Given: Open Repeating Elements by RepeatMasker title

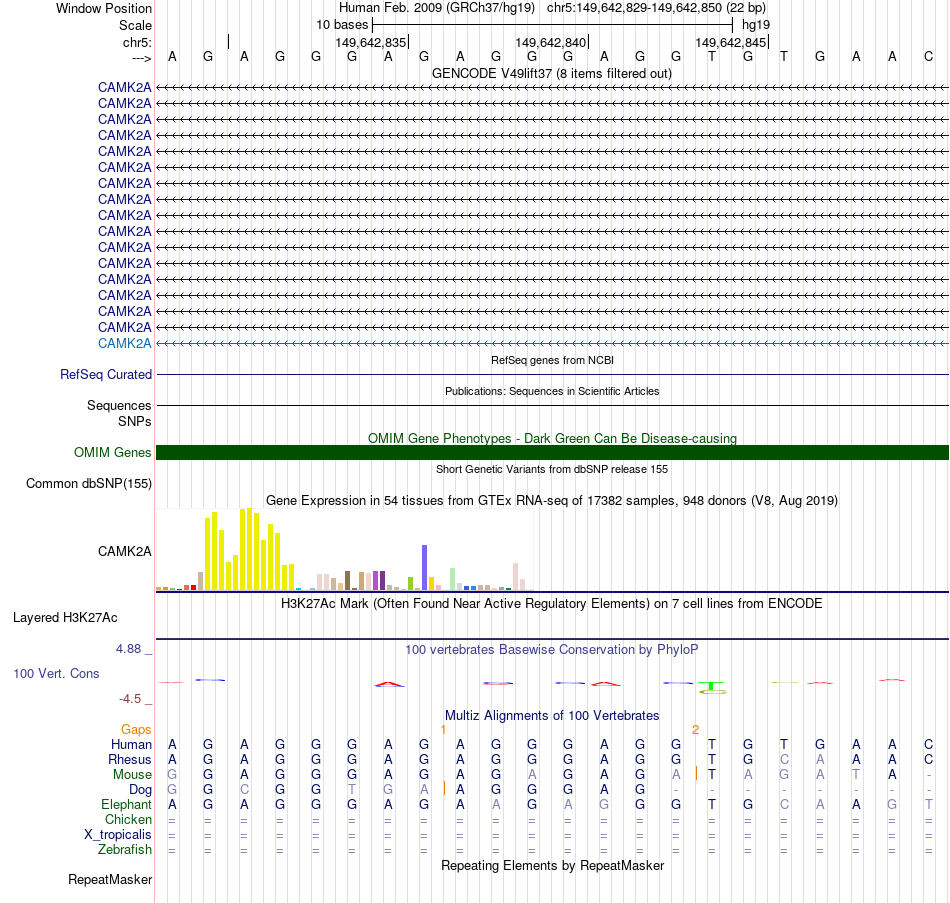Looking at the screenshot, I should [552, 865].
